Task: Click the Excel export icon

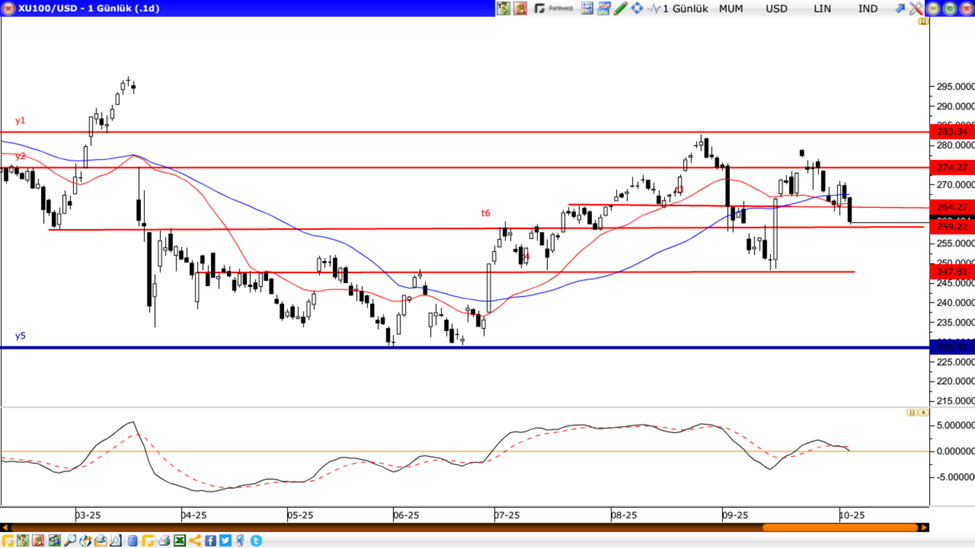Action: coord(180,541)
